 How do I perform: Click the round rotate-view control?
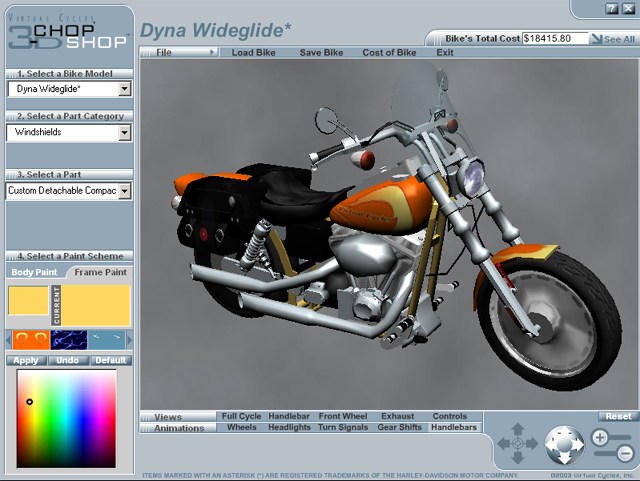[x=564, y=443]
